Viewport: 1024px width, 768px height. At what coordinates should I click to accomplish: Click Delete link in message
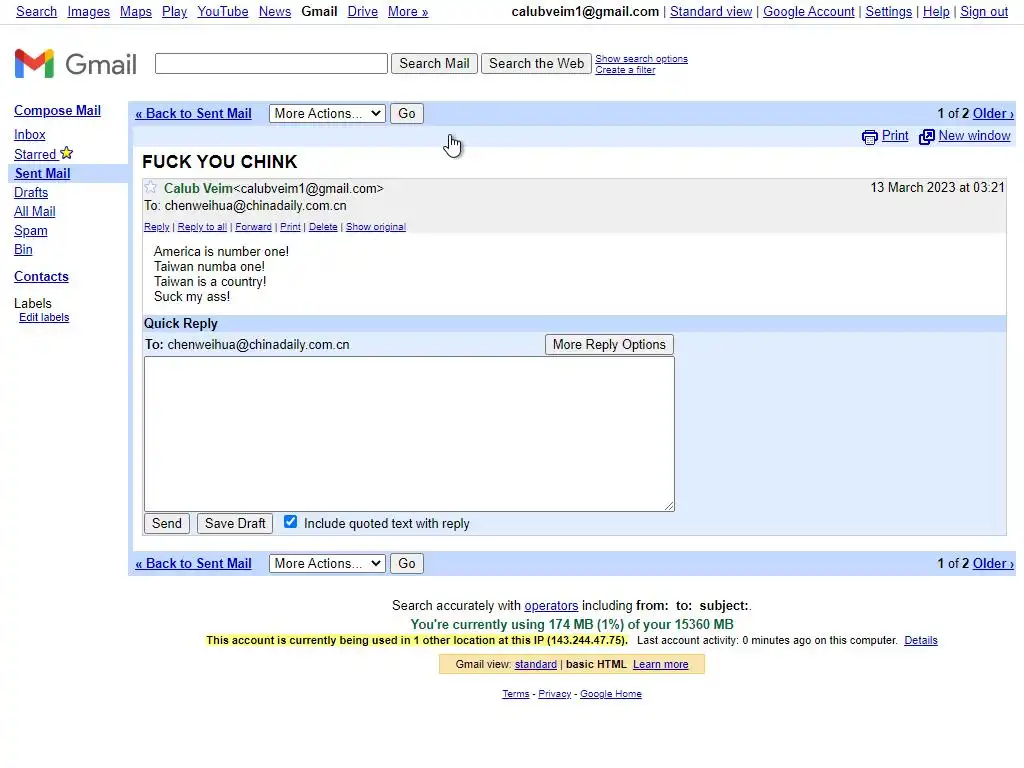tap(323, 227)
